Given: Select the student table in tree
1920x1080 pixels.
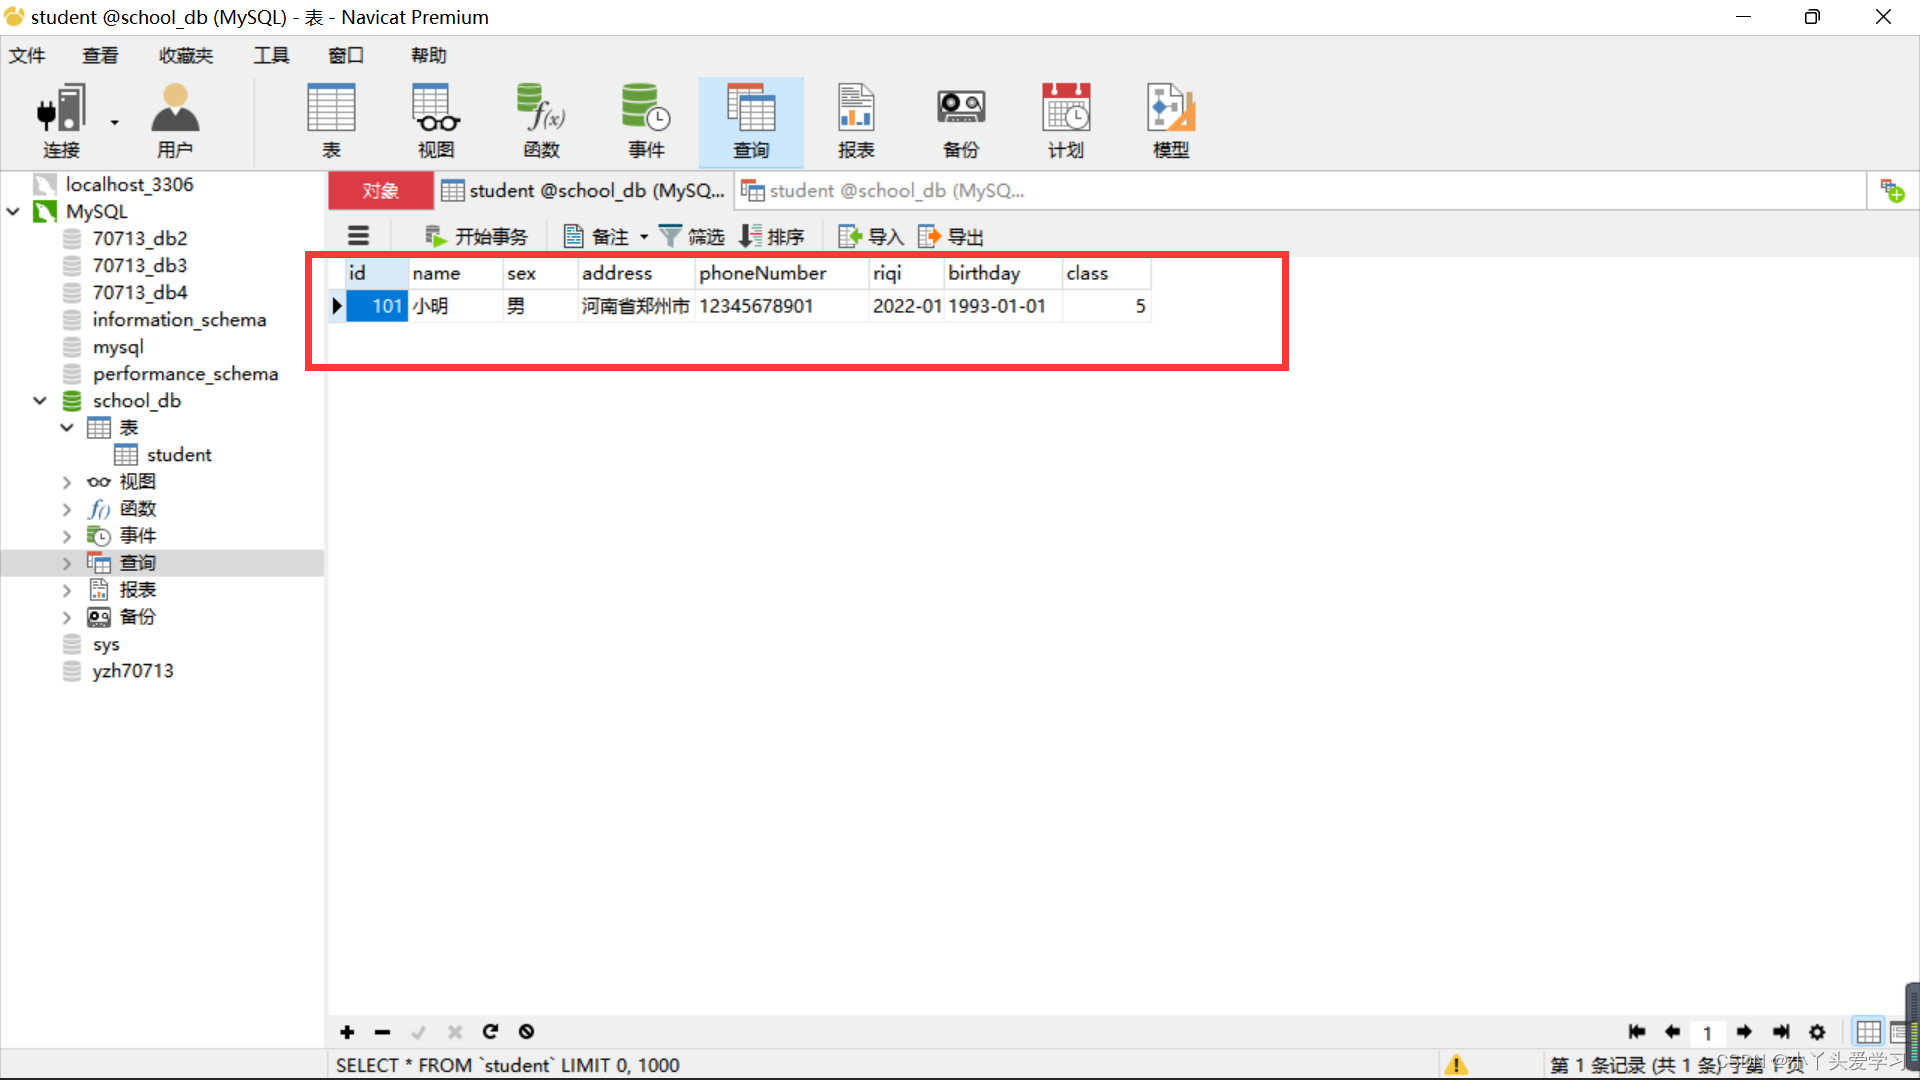Looking at the screenshot, I should click(179, 454).
